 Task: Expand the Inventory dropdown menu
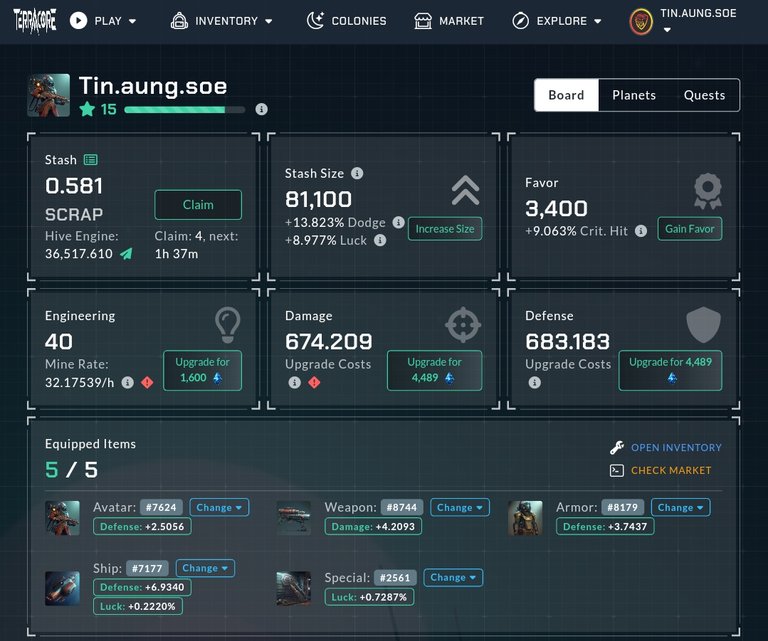[268, 21]
